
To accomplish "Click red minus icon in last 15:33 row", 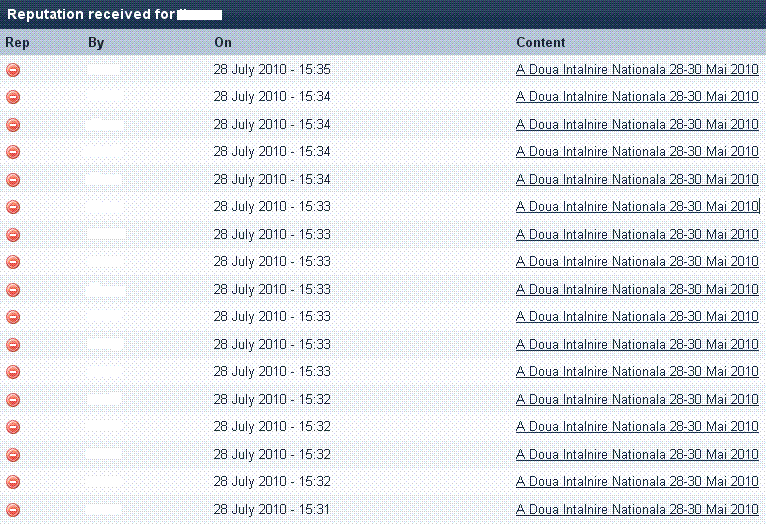I will pos(13,372).
